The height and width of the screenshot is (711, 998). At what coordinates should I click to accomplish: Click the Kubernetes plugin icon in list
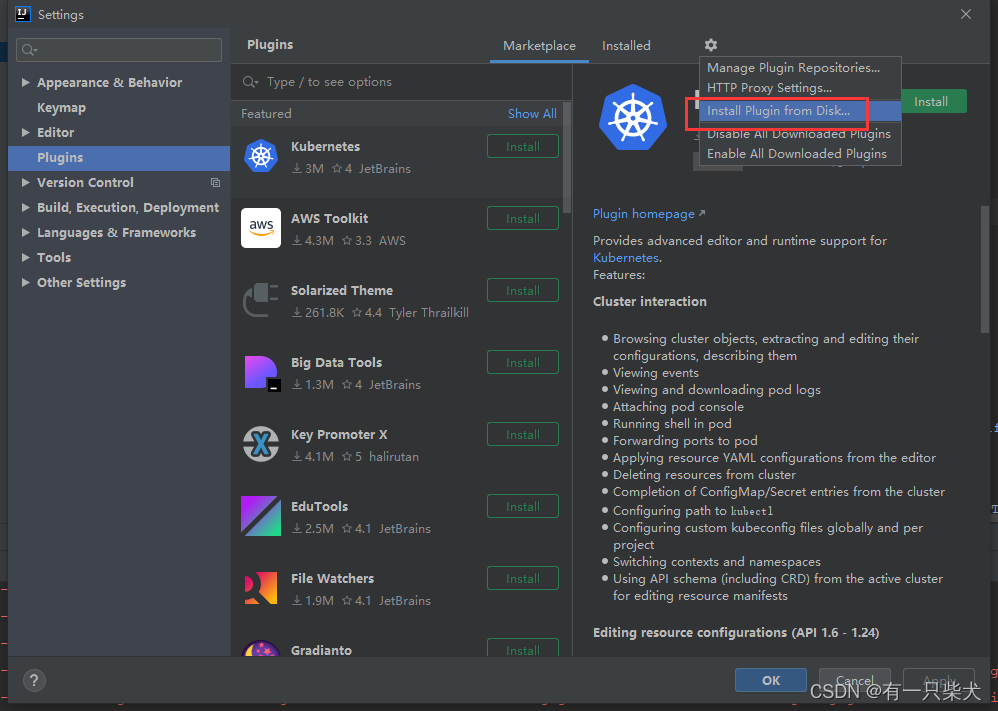[261, 156]
